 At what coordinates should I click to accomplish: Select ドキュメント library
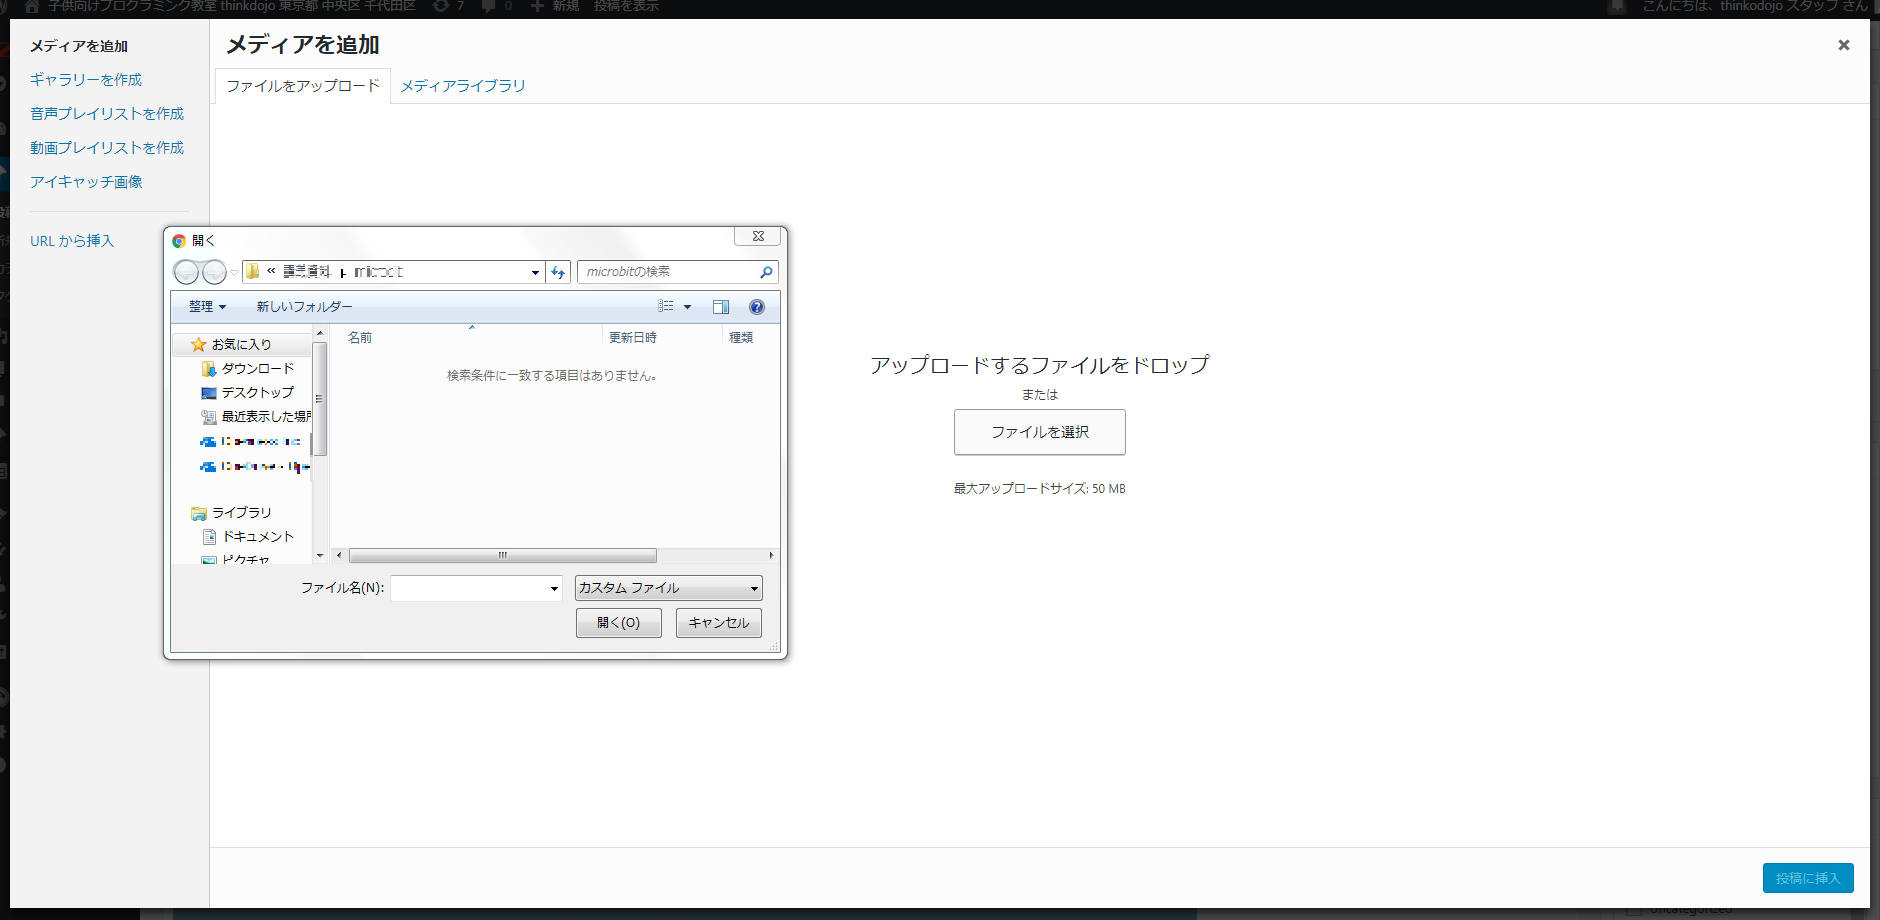coord(257,537)
